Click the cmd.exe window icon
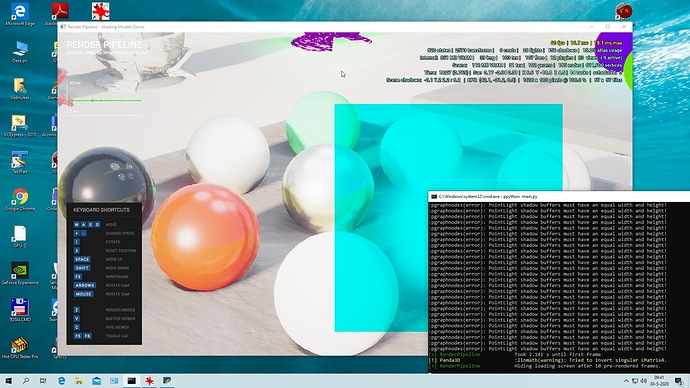 [x=434, y=196]
